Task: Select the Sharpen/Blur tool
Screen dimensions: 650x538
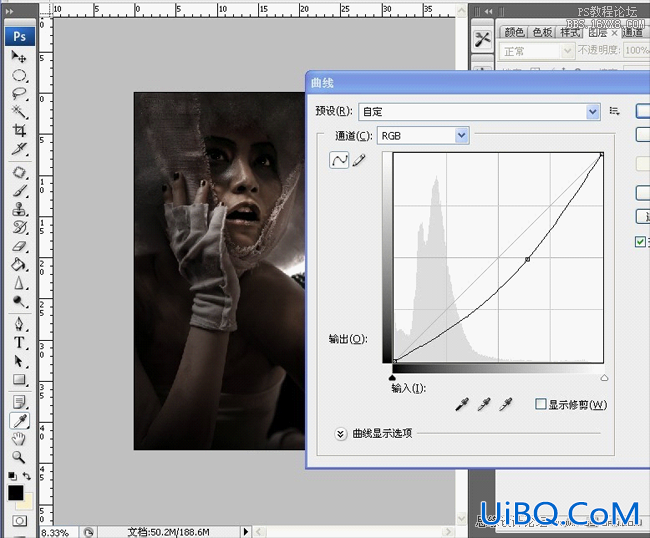Action: 19,283
